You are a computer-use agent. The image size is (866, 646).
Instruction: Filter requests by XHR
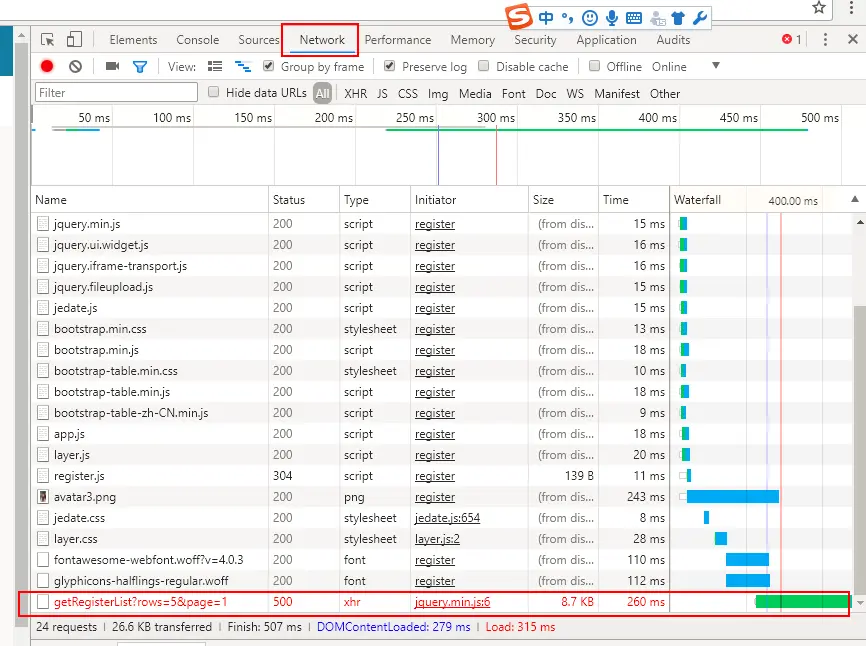click(x=356, y=93)
